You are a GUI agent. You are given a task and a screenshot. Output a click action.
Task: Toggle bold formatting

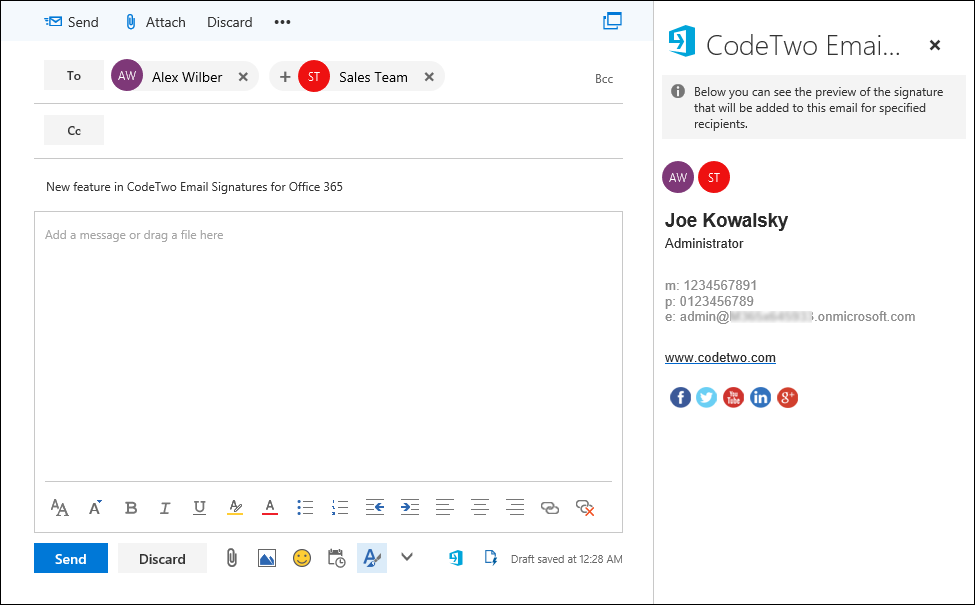131,508
